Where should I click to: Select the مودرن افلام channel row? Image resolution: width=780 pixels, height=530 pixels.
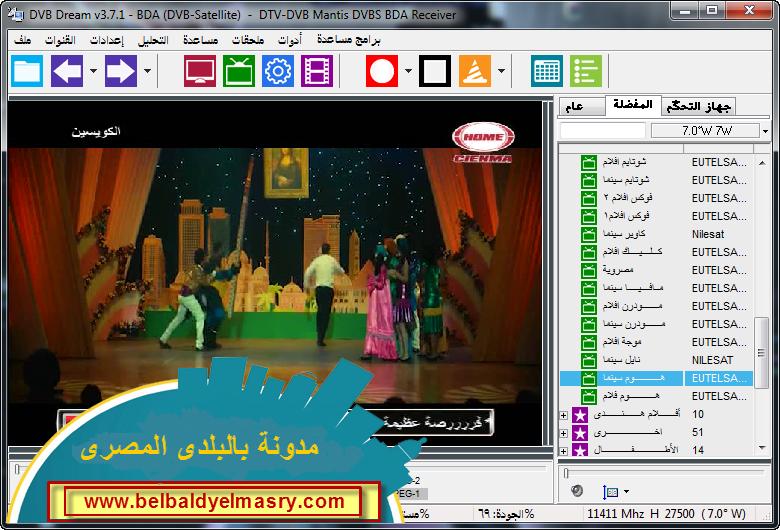(656, 307)
